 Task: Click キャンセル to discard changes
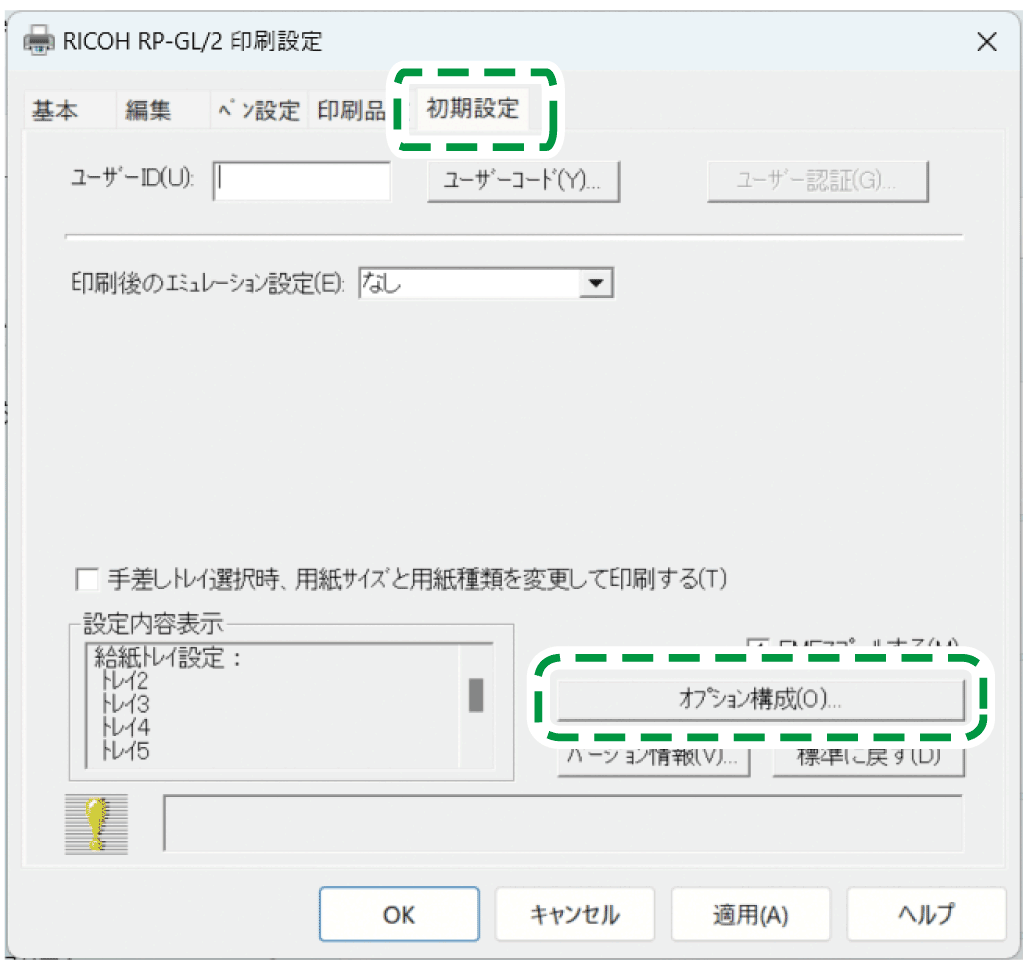click(x=575, y=913)
